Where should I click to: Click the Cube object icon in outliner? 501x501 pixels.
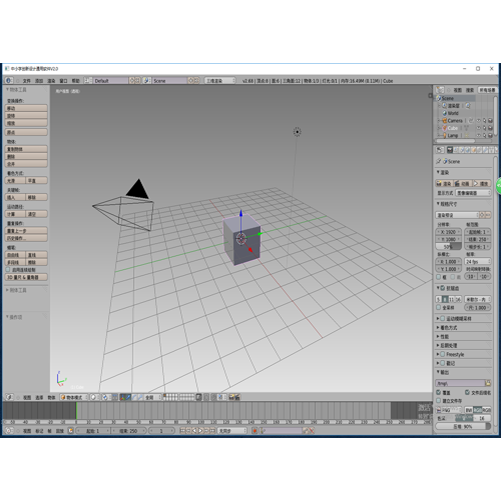(444, 128)
